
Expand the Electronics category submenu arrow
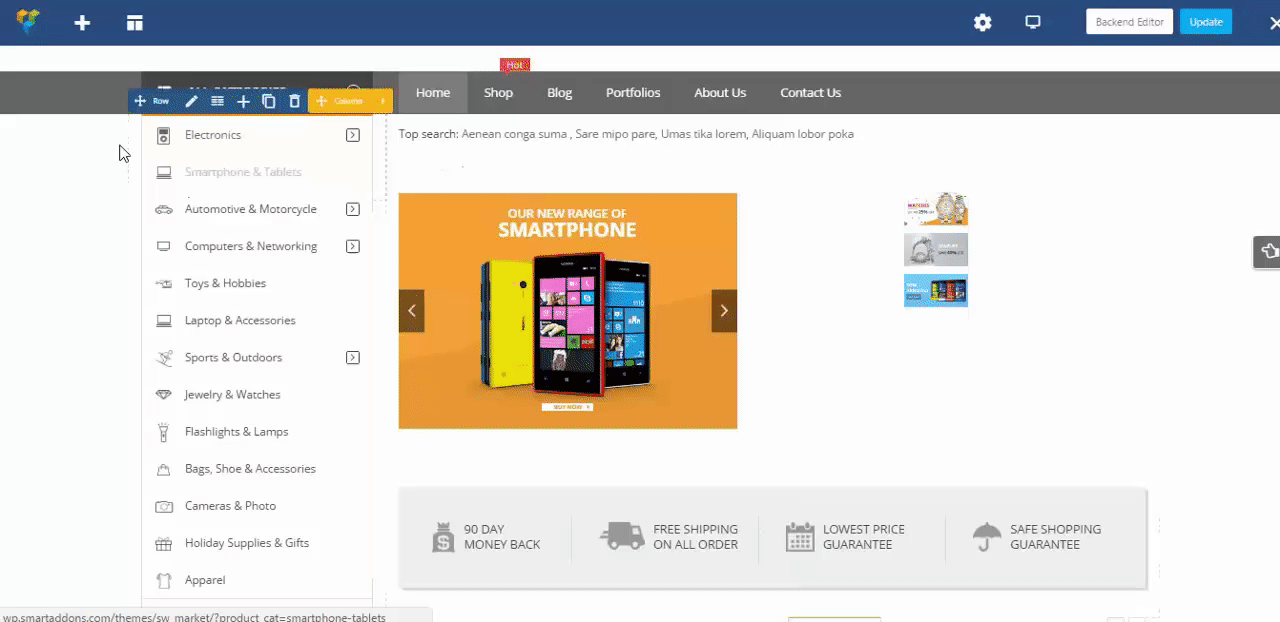click(353, 135)
